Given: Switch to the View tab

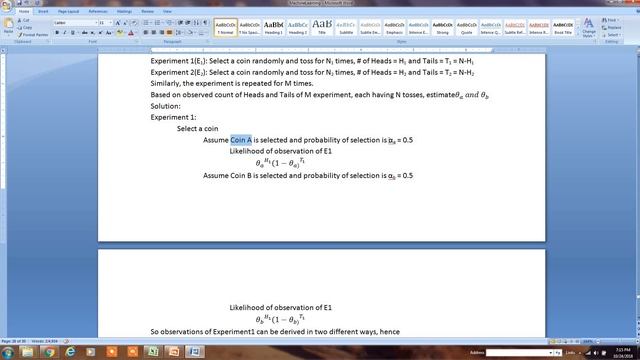Looking at the screenshot, I should click(x=167, y=11).
